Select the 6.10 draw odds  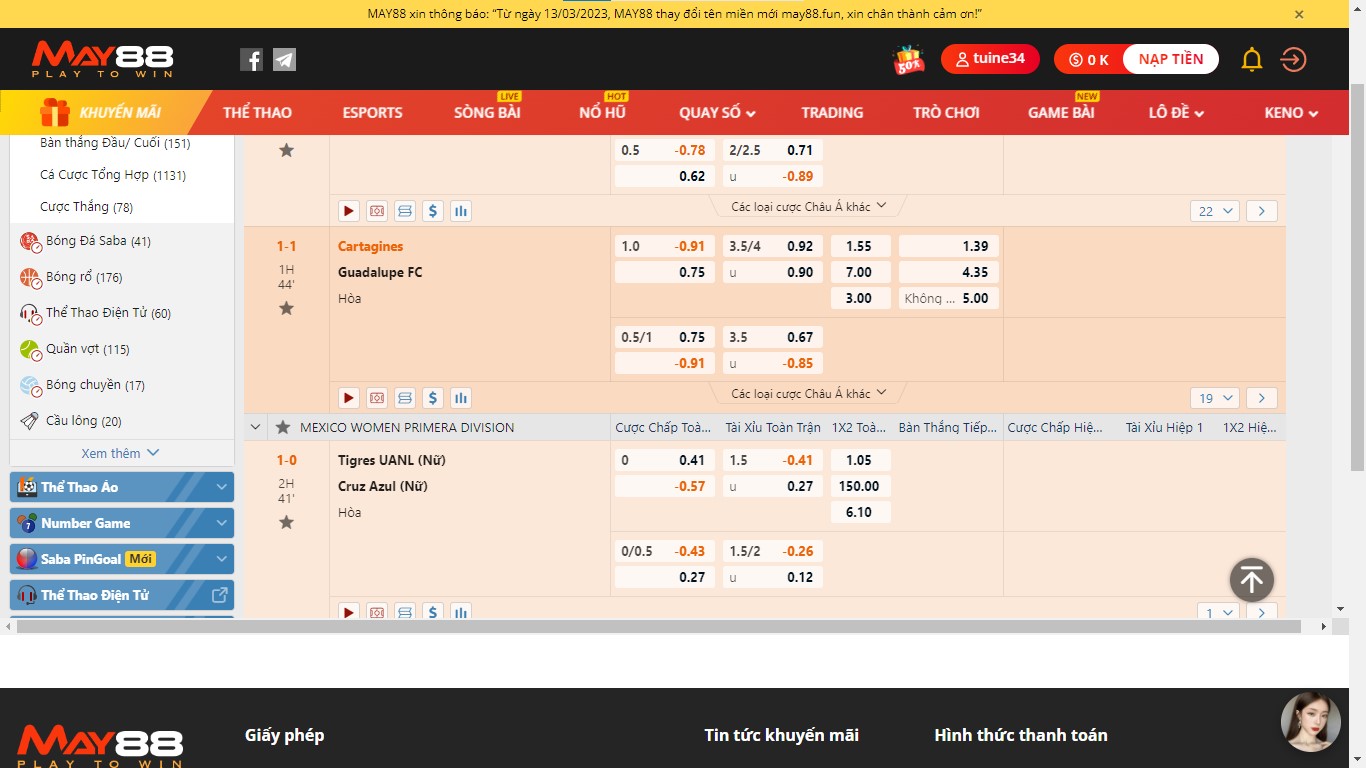coord(860,512)
